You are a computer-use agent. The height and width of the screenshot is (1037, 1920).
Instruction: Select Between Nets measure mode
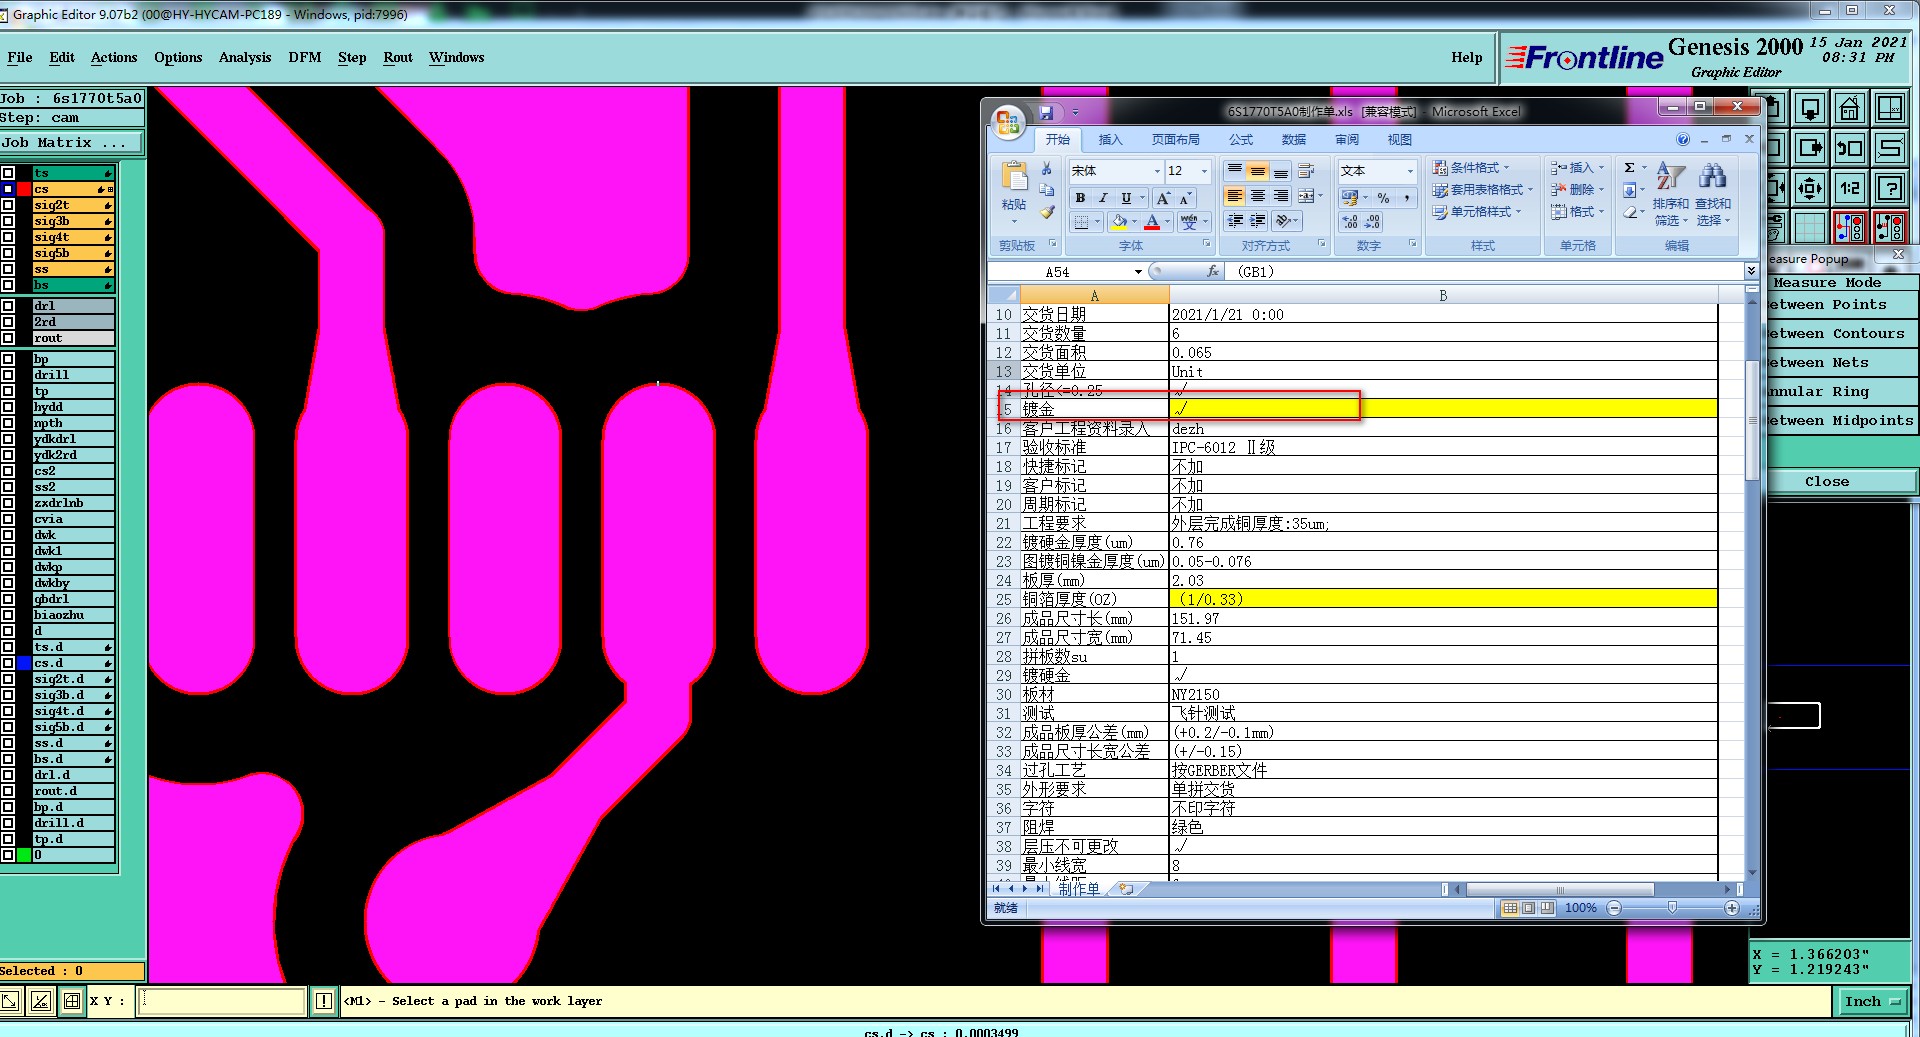point(1840,363)
